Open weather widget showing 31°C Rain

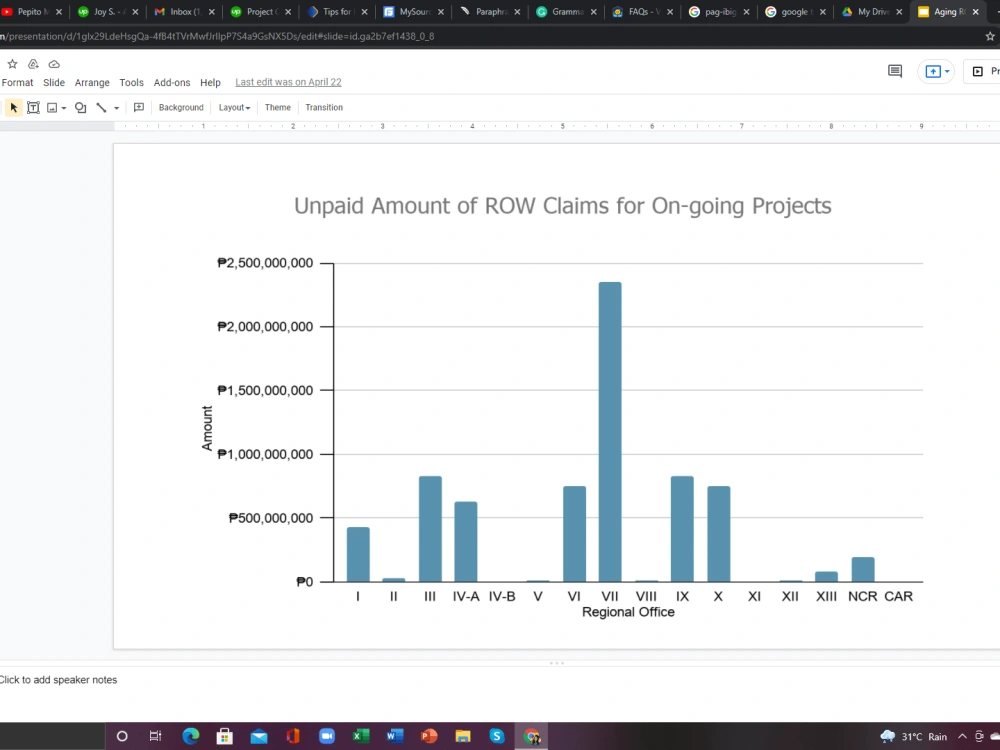point(913,737)
